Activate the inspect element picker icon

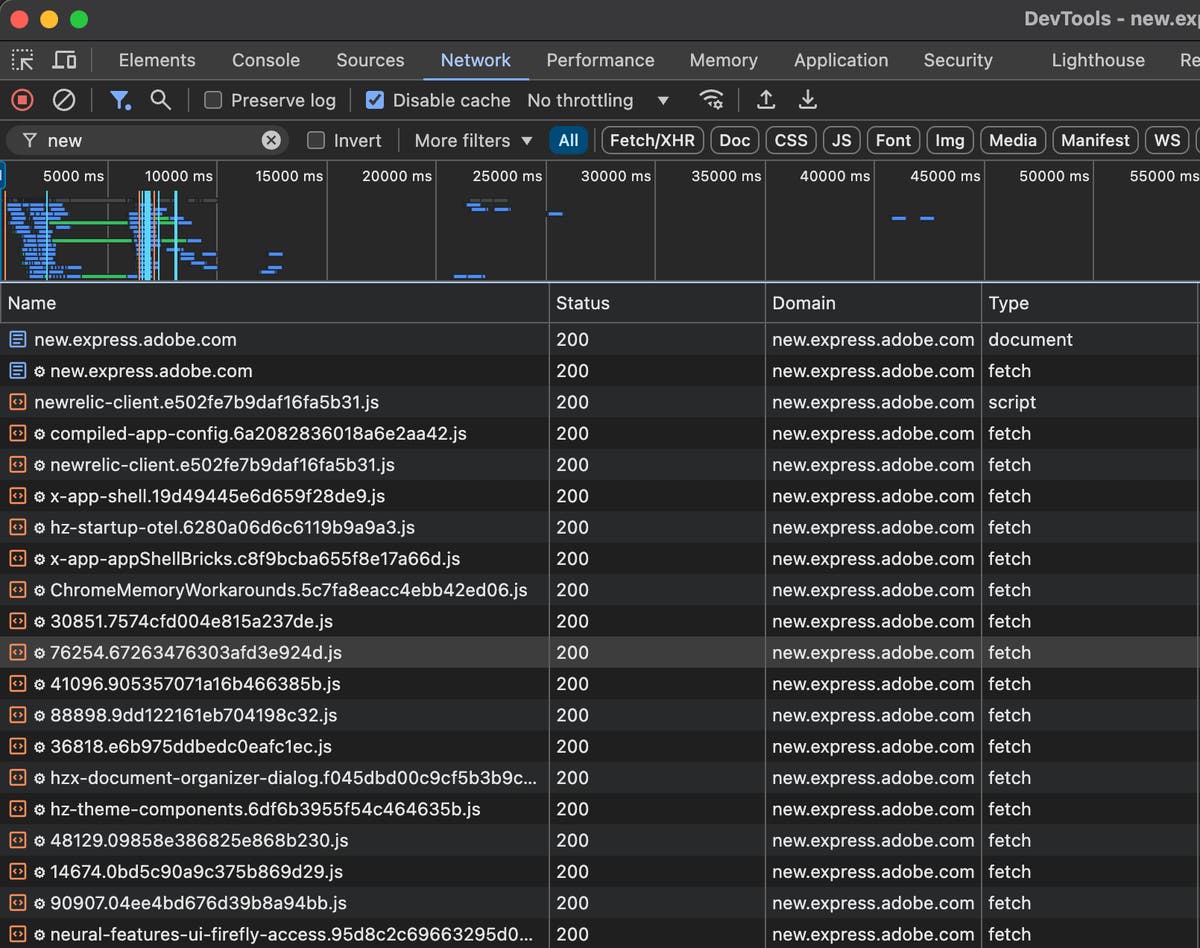22,60
